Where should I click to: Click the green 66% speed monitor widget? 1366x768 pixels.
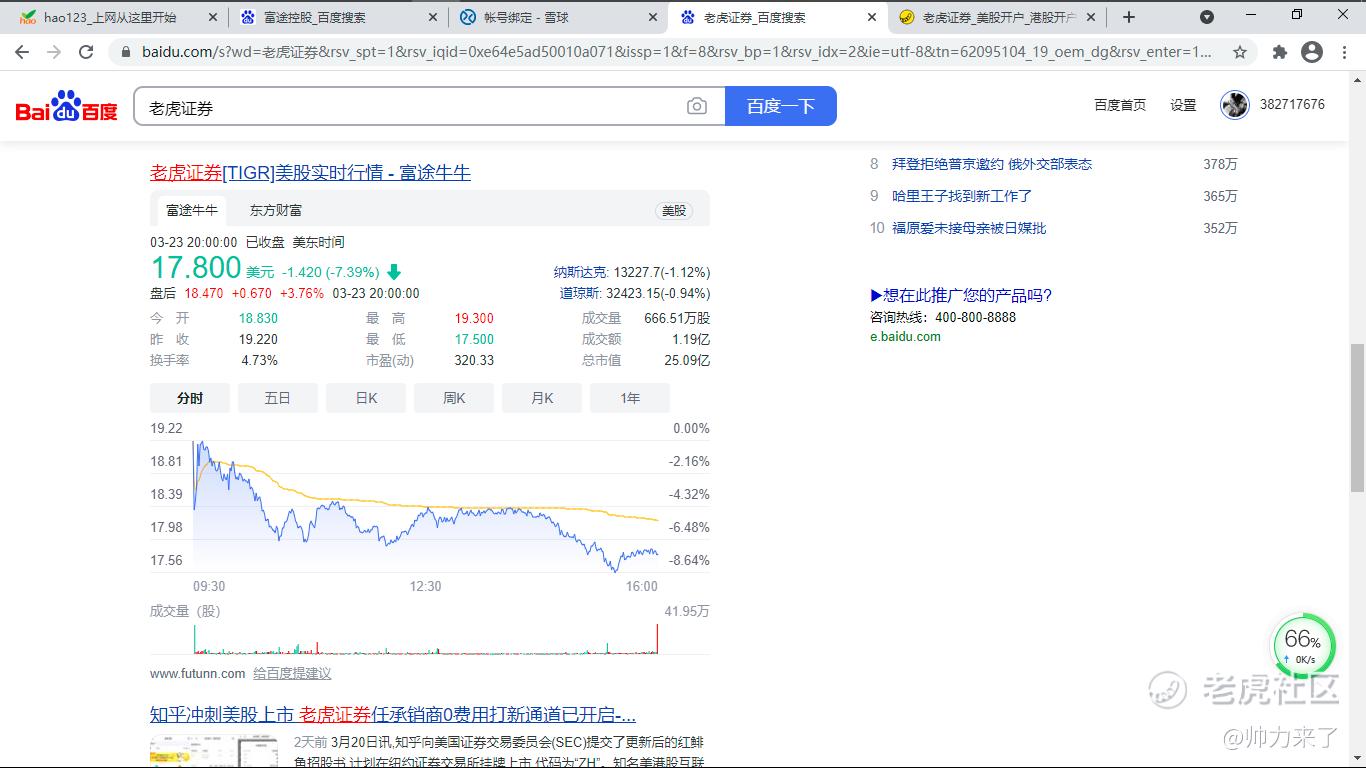coord(1303,646)
